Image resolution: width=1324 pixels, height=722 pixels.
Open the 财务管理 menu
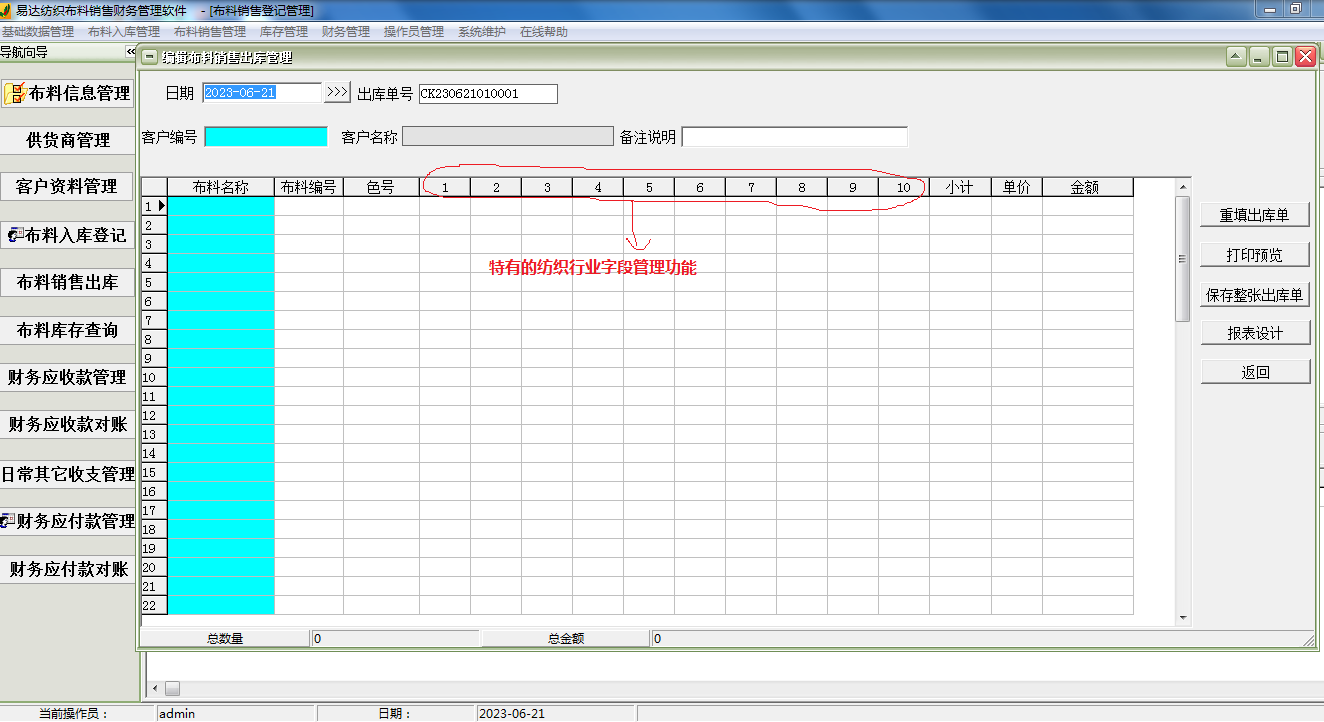345,31
